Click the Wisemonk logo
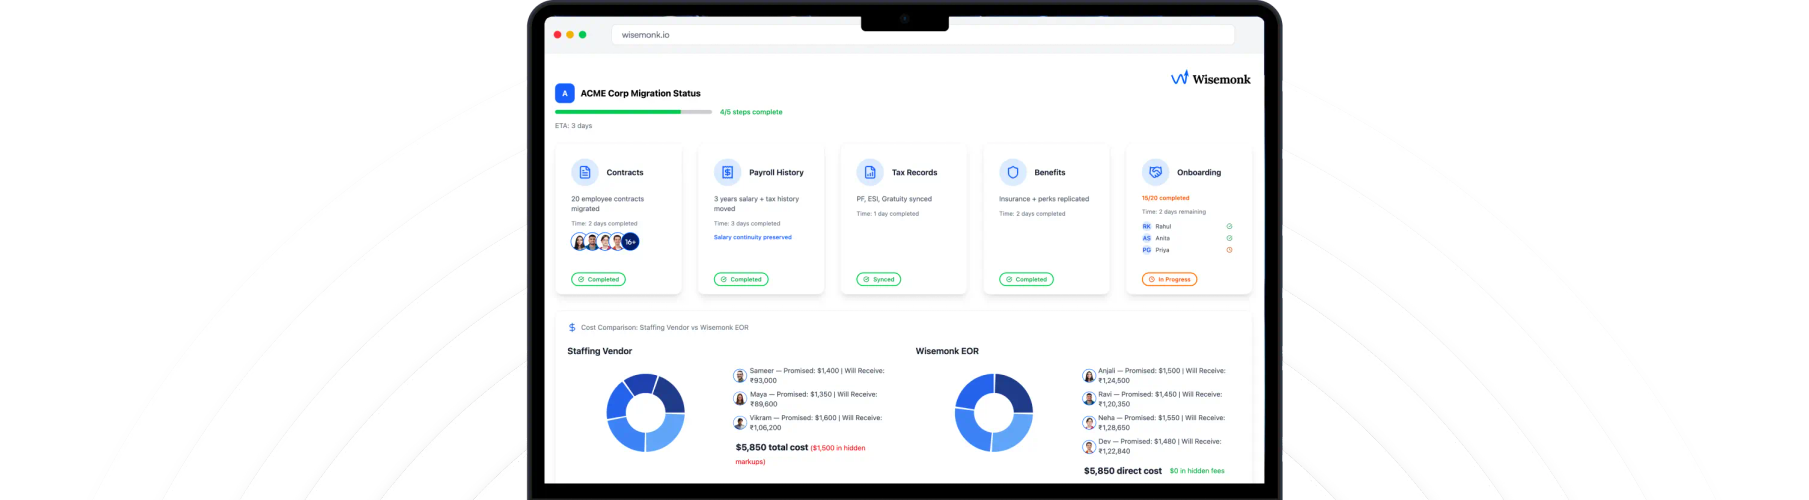1809x500 pixels. click(1210, 78)
